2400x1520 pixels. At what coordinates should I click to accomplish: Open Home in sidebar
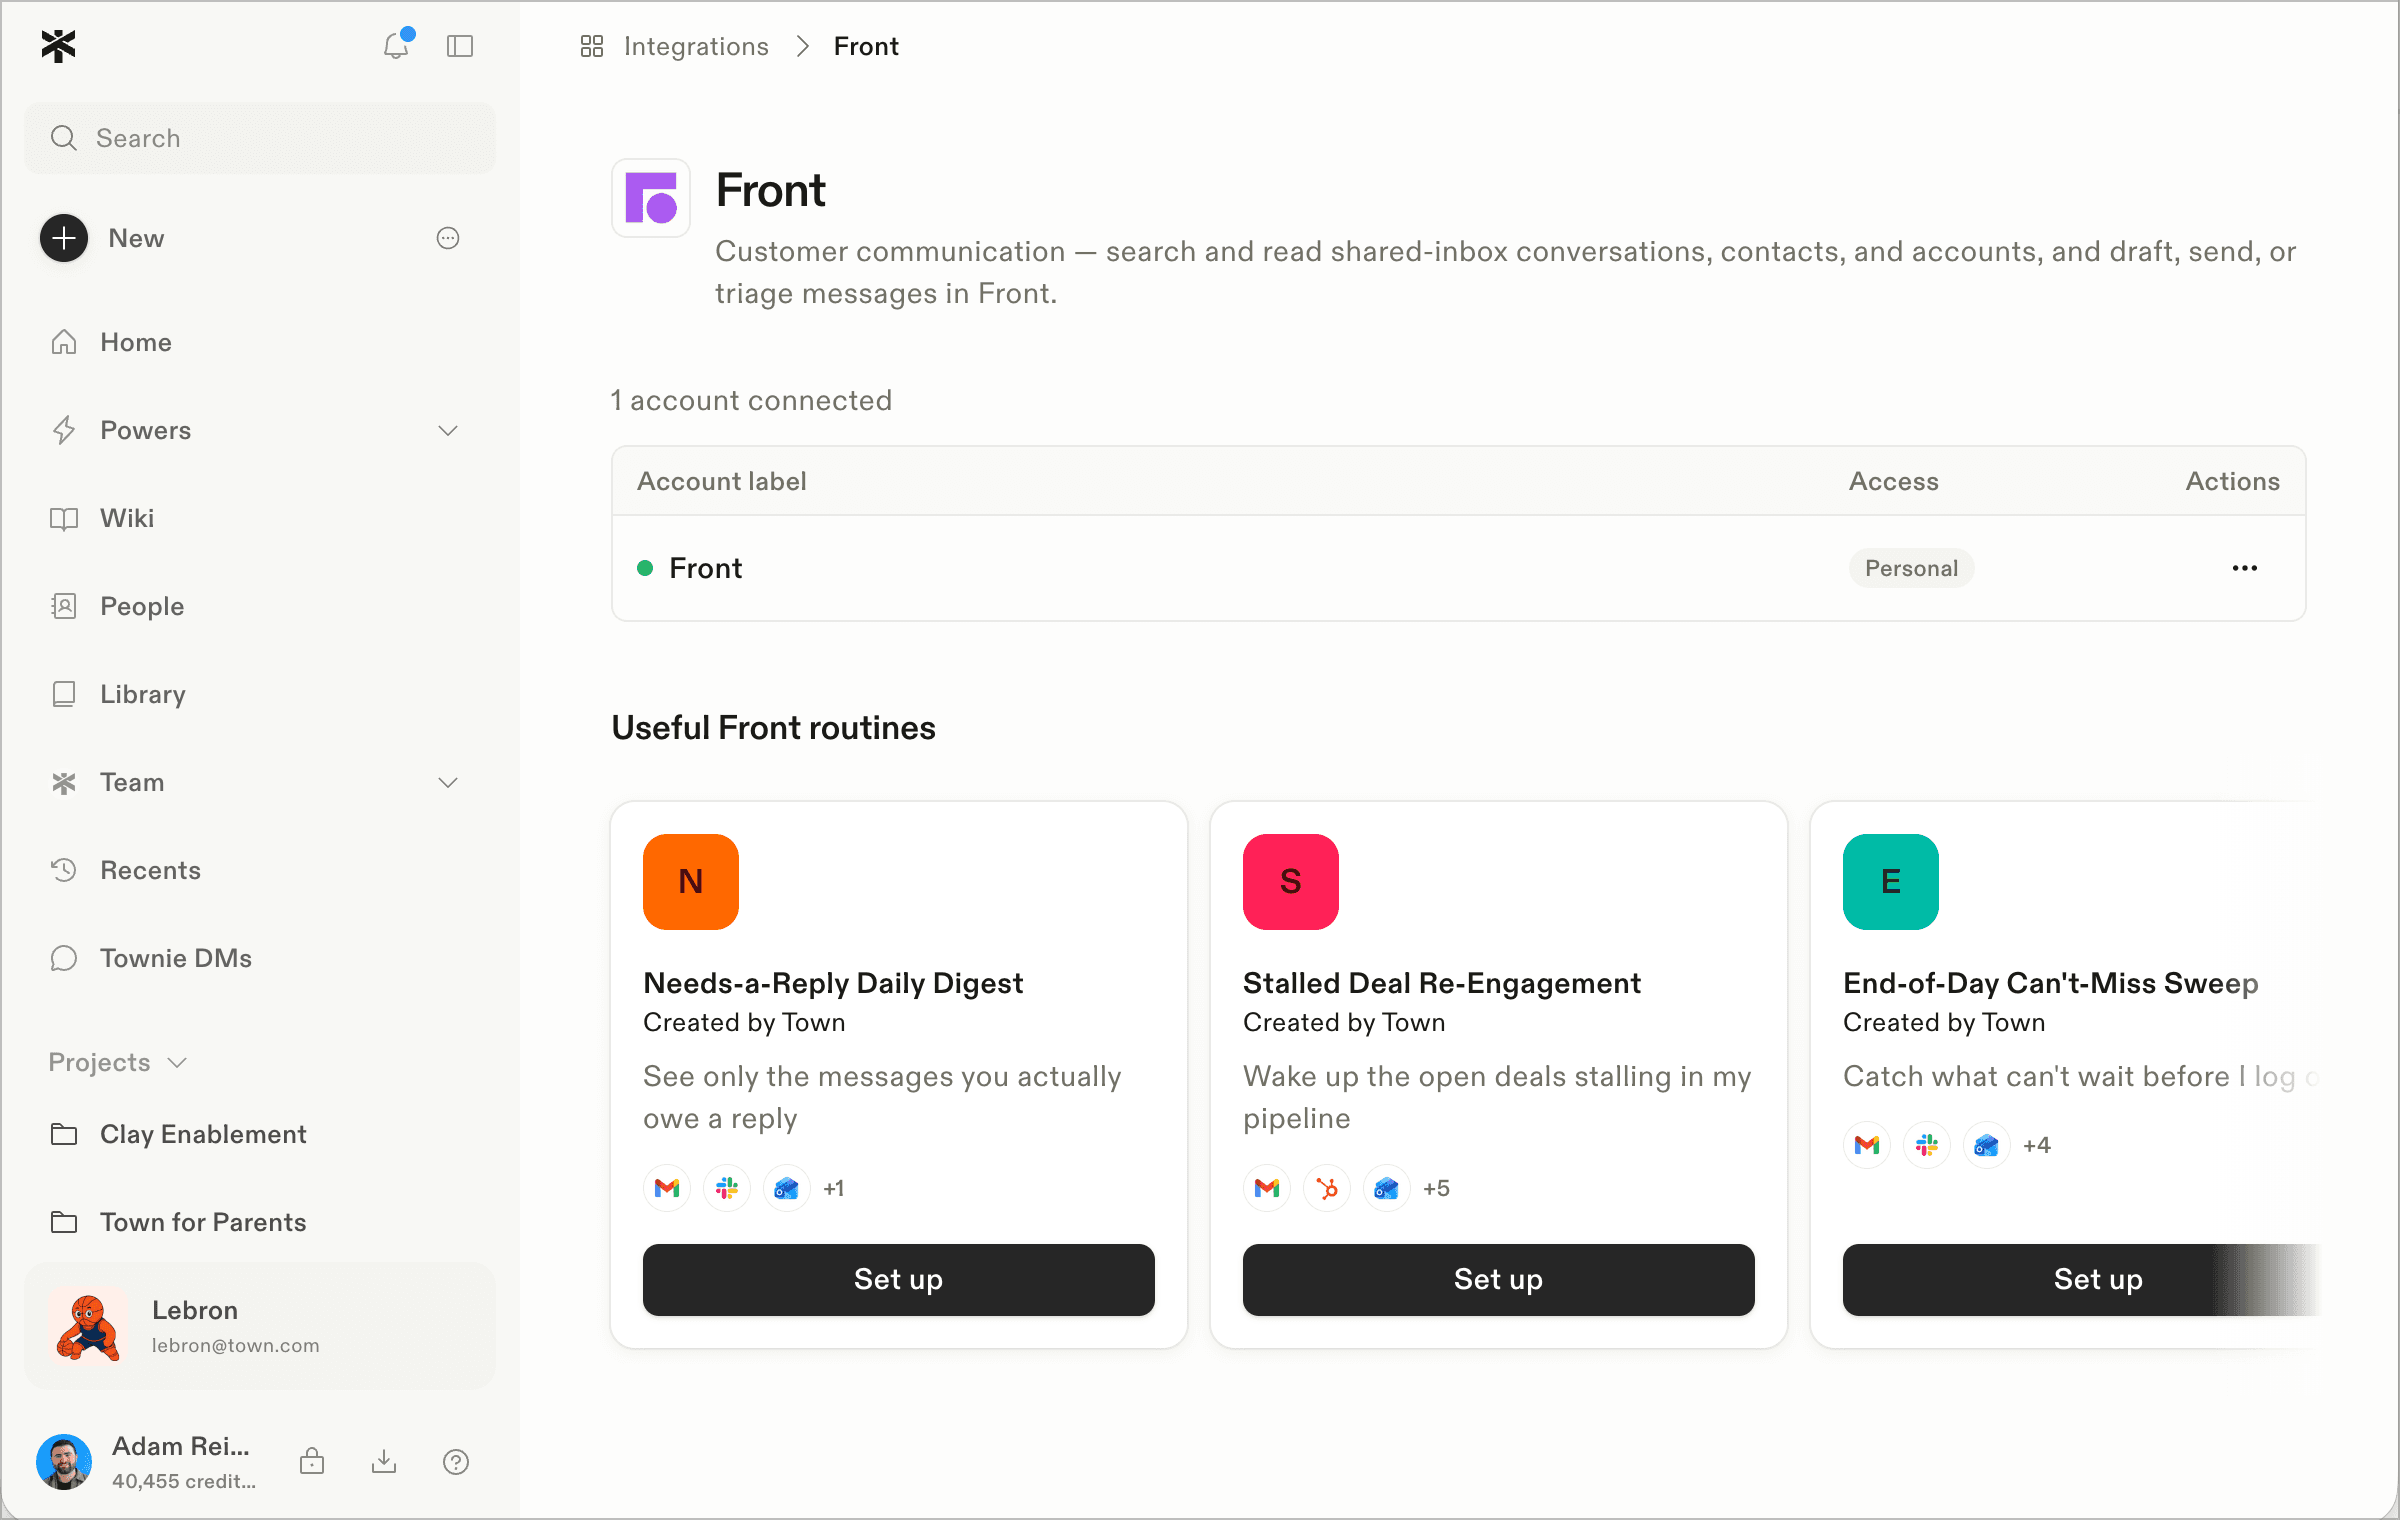tap(260, 342)
